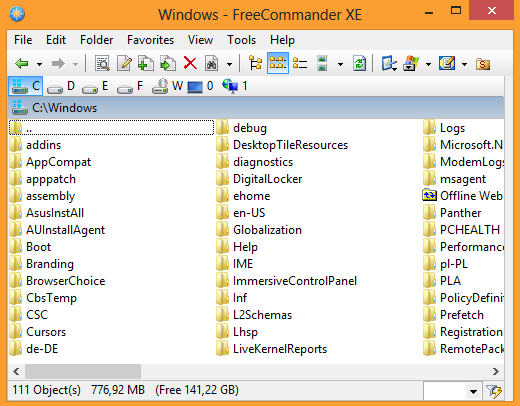Open the file viewer magnifier icon

(x=102, y=63)
